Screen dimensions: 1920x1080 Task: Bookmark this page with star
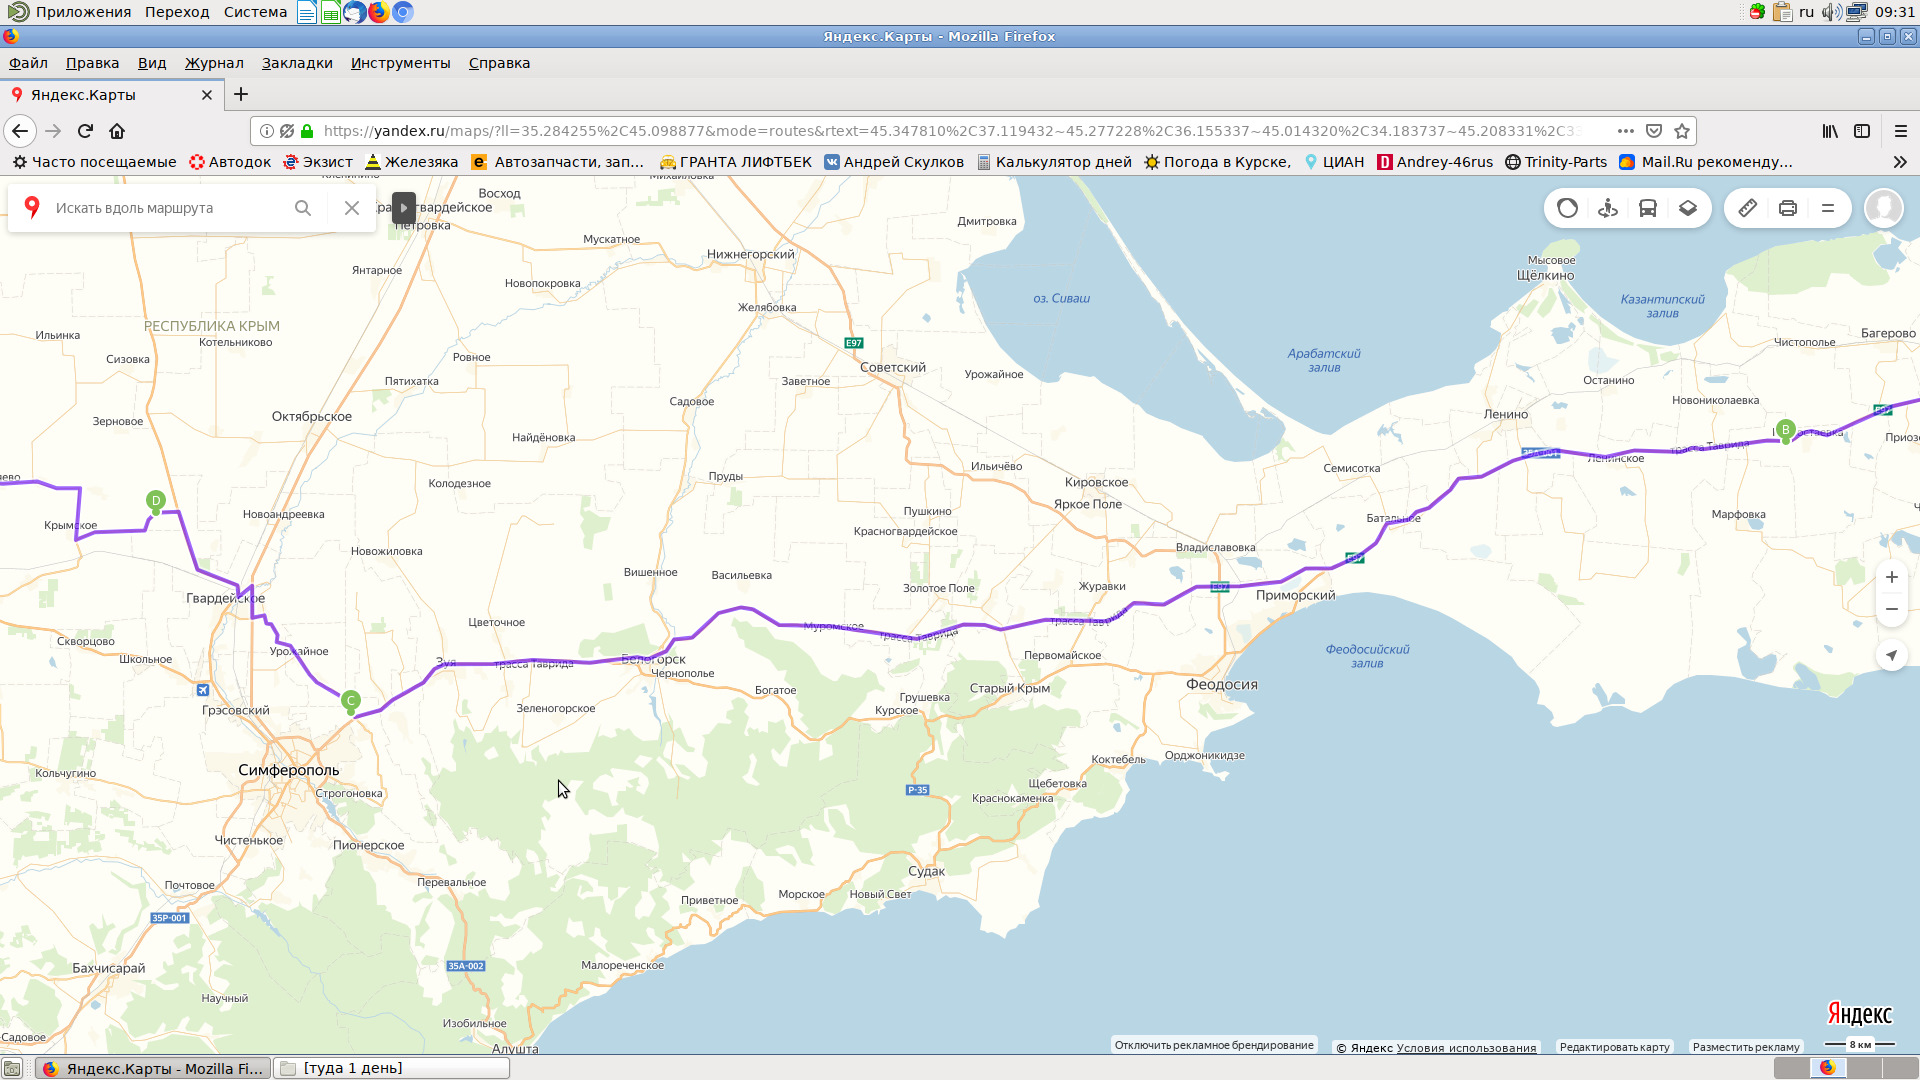(1682, 131)
